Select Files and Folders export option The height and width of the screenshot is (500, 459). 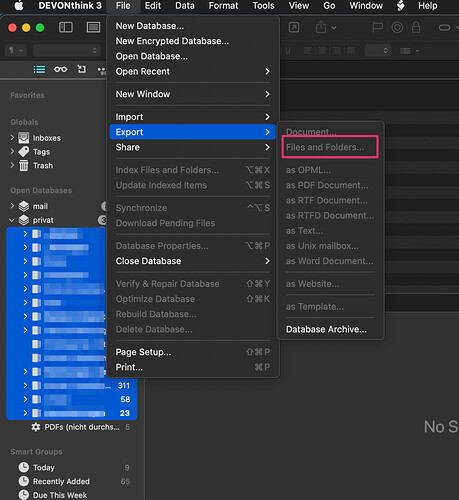click(x=325, y=147)
